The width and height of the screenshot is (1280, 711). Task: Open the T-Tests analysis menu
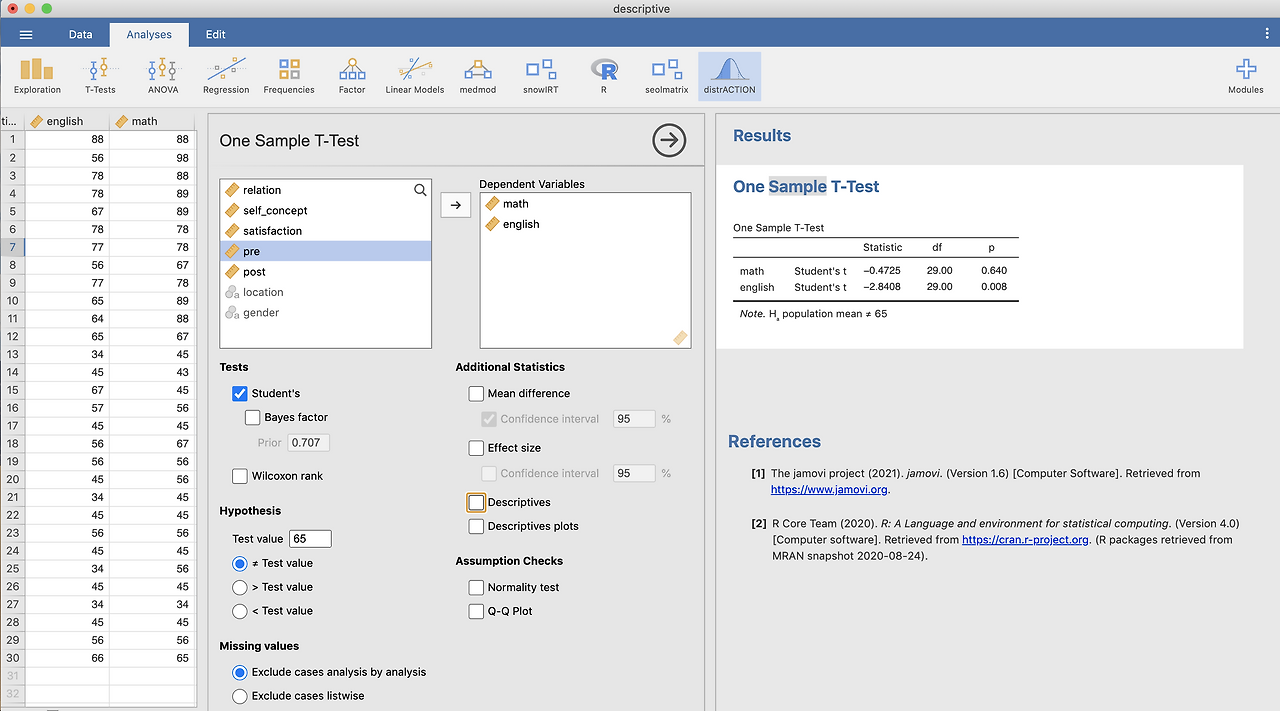(99, 76)
